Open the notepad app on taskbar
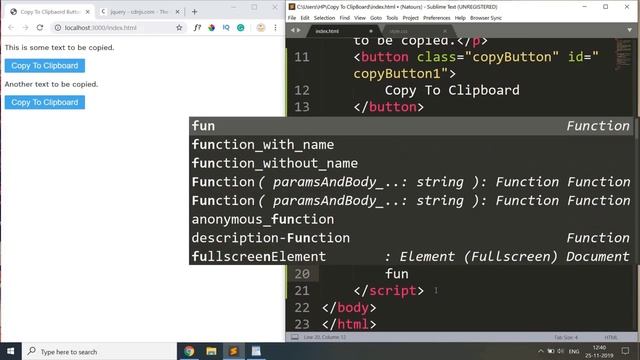 tap(256, 351)
